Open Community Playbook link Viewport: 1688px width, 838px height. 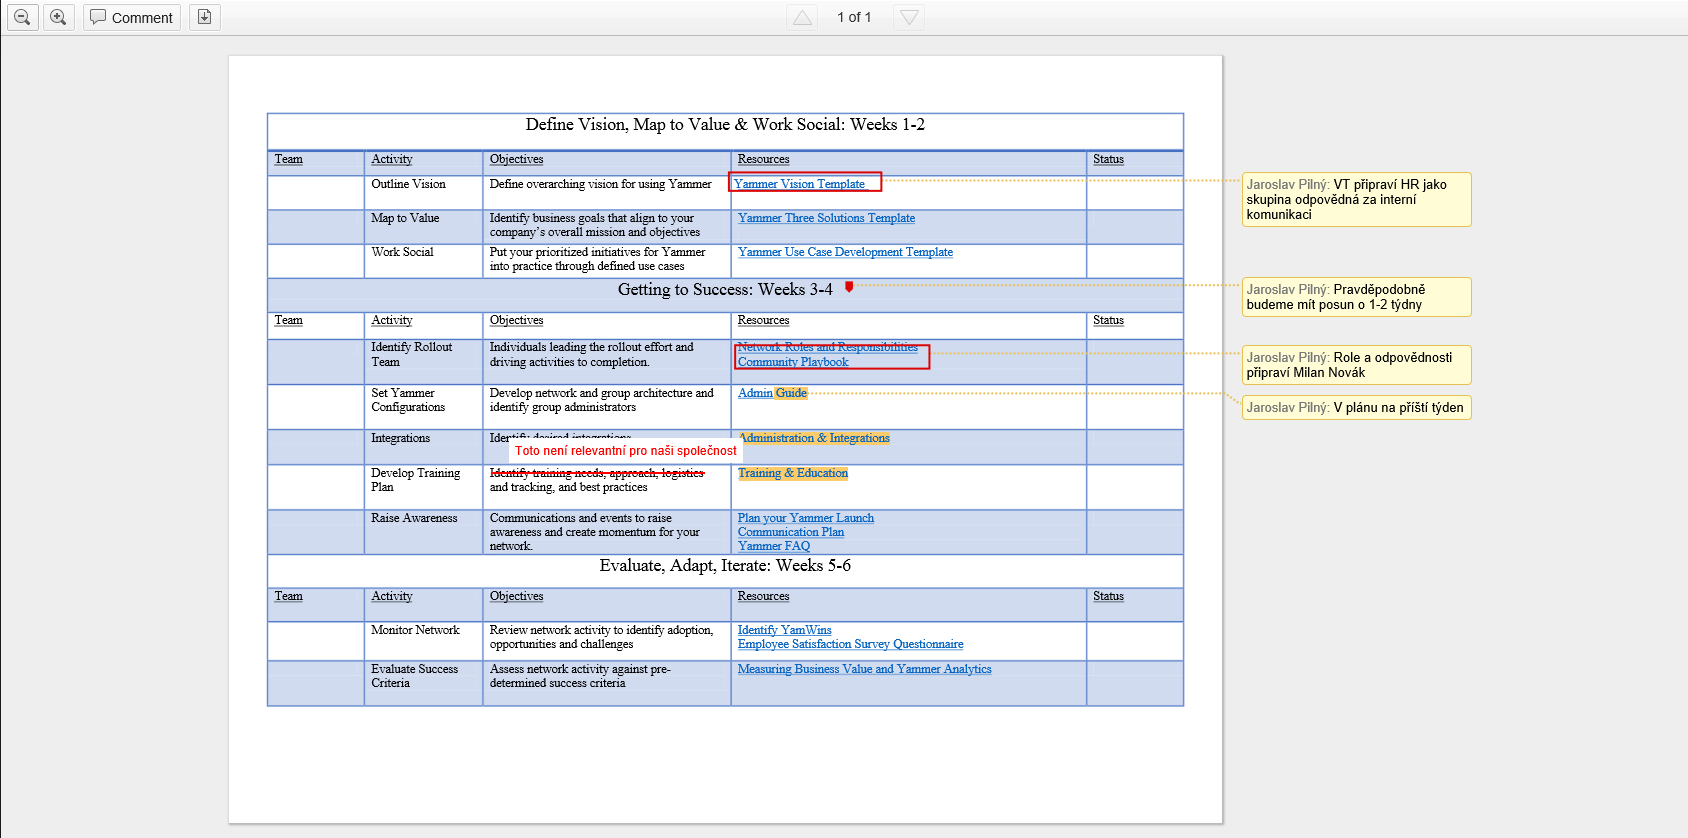click(793, 362)
